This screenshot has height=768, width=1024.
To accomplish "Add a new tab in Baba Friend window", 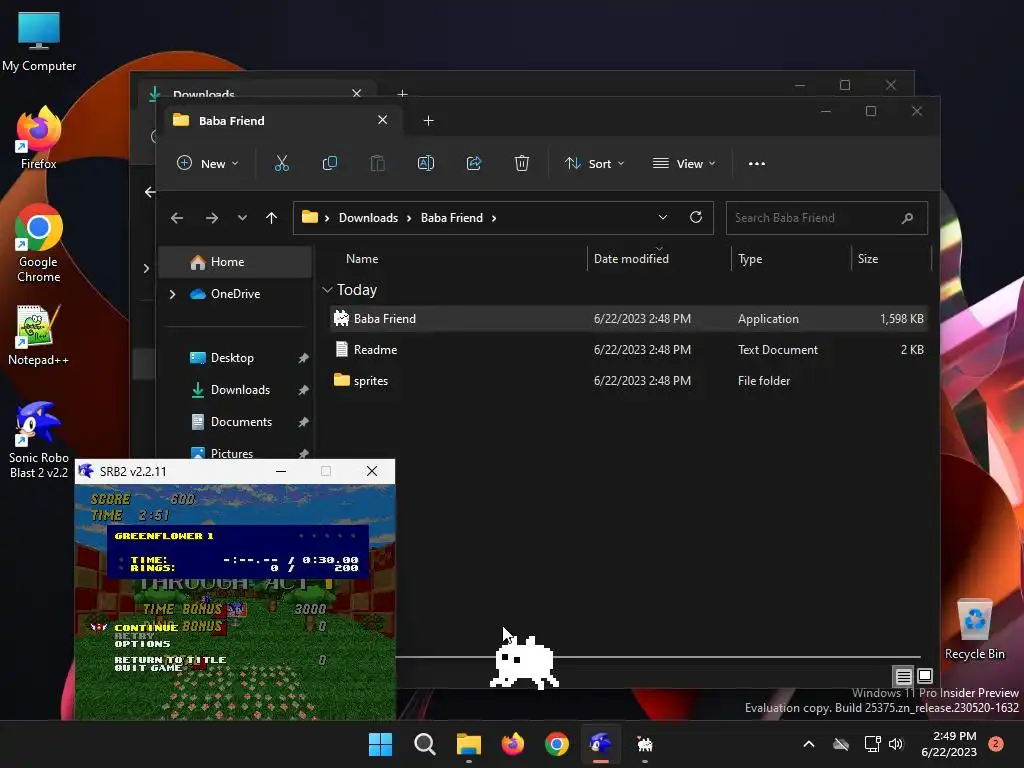I will point(428,121).
